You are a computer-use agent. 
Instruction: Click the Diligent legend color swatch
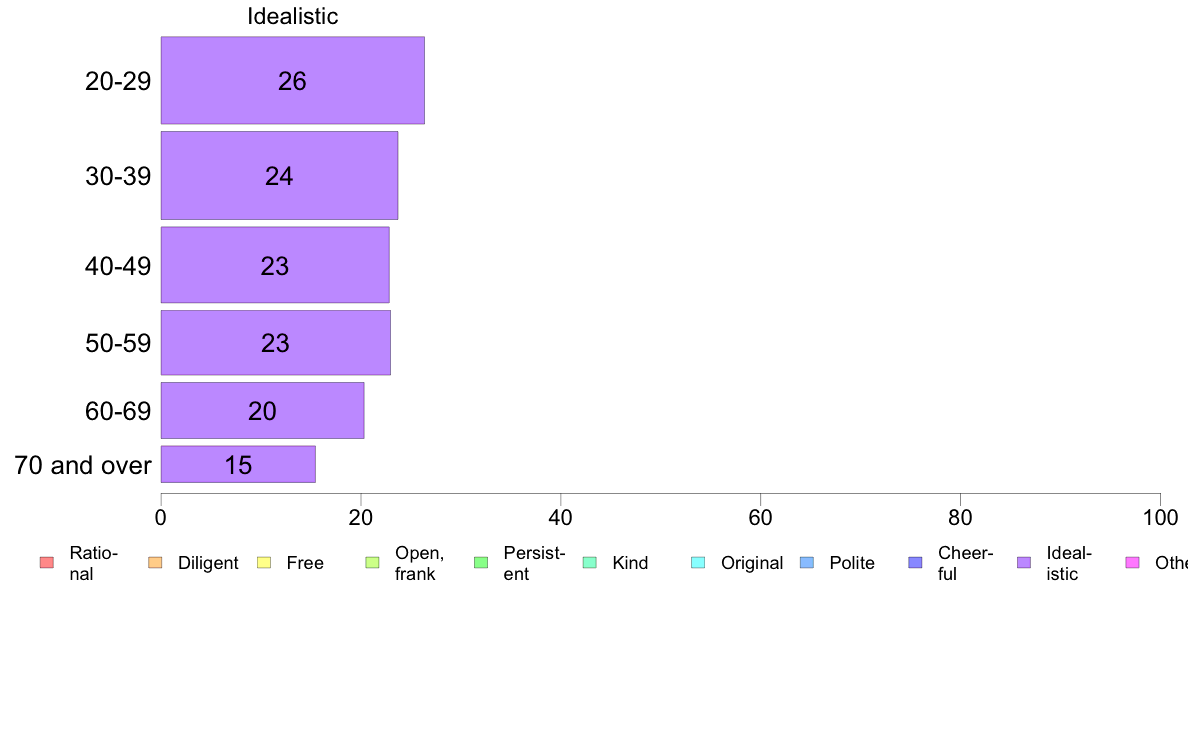coord(155,562)
